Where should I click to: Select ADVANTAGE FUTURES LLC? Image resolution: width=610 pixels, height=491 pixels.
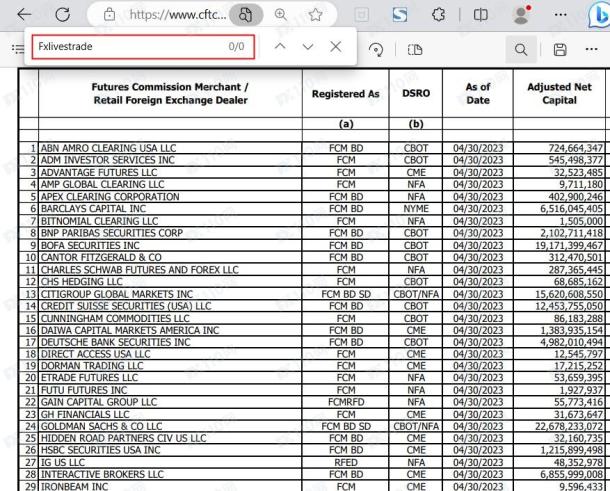click(x=99, y=172)
